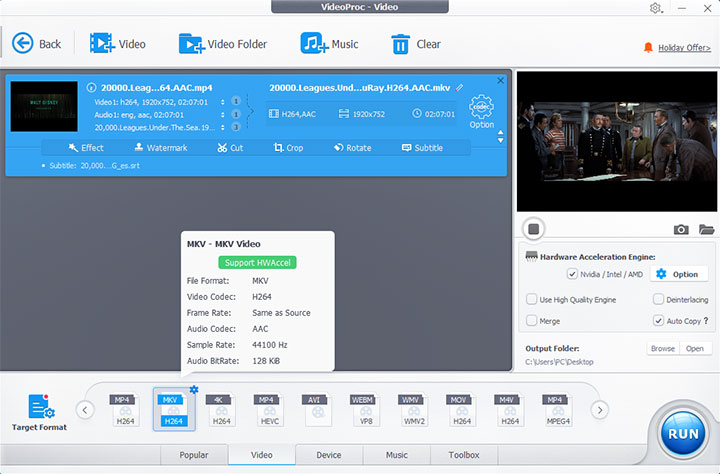
Task: Open the output folder
Action: 695,349
